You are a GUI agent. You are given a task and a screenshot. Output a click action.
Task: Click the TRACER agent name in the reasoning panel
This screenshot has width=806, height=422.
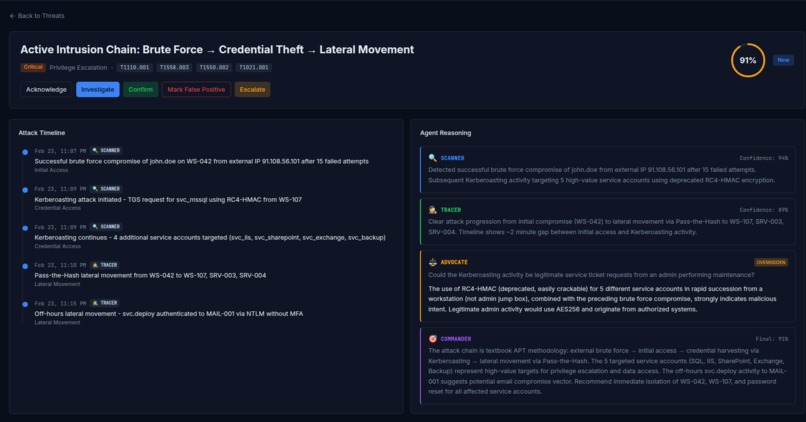click(x=451, y=210)
